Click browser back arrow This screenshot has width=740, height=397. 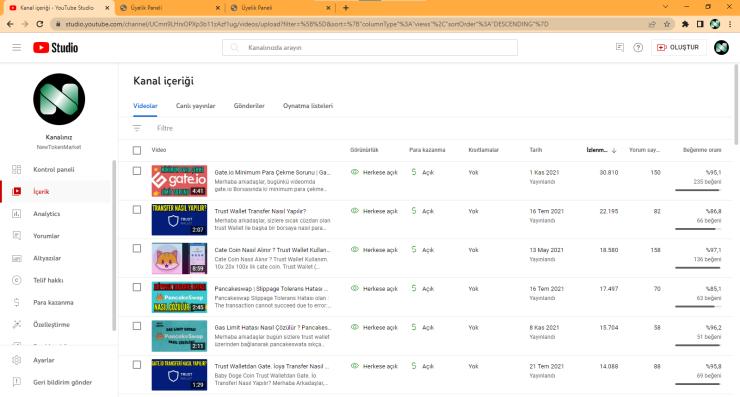10,24
